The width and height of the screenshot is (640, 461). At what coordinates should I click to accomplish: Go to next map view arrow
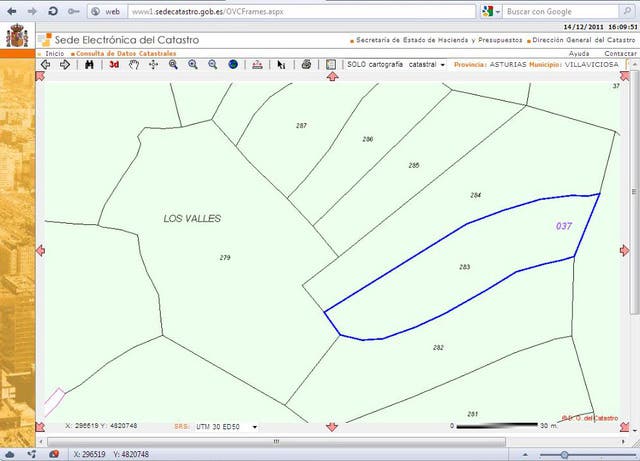coord(65,64)
